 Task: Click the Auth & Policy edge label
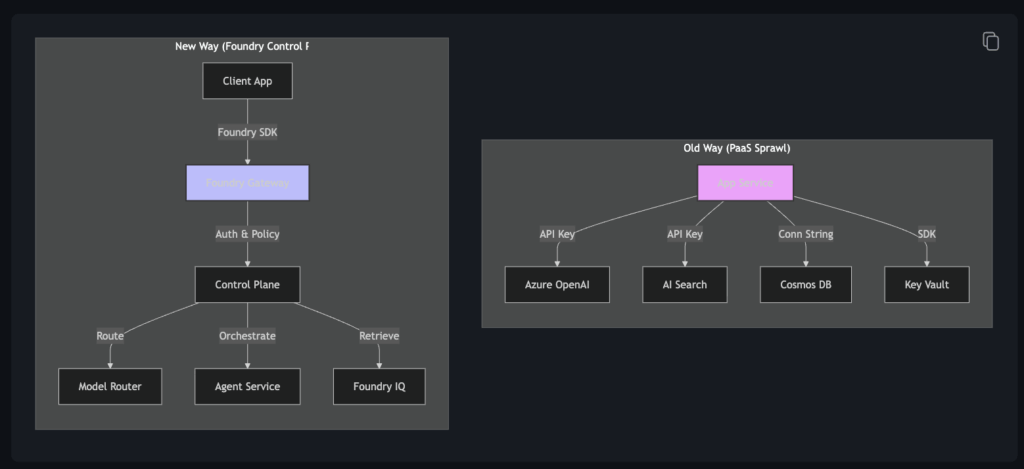click(247, 234)
